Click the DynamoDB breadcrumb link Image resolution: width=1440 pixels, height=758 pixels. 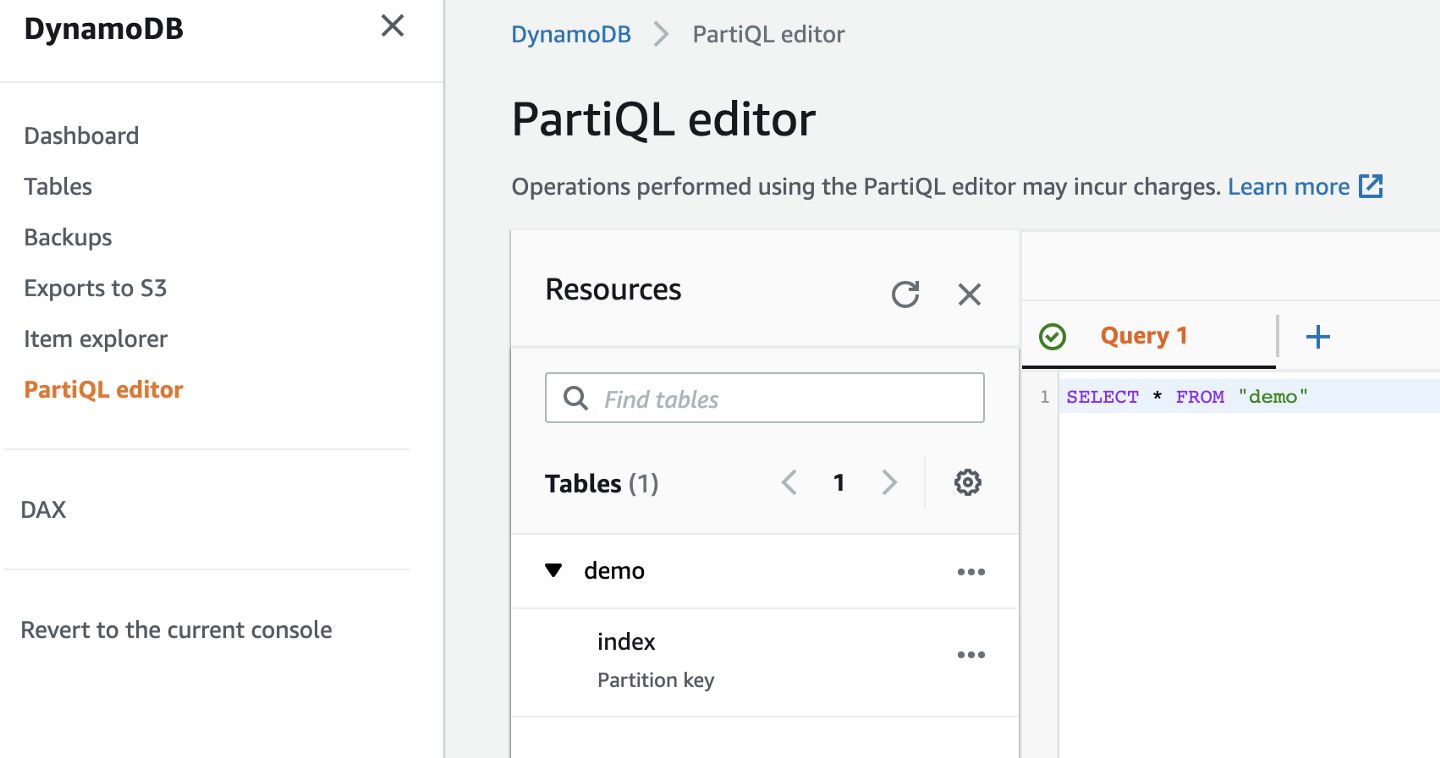point(571,34)
